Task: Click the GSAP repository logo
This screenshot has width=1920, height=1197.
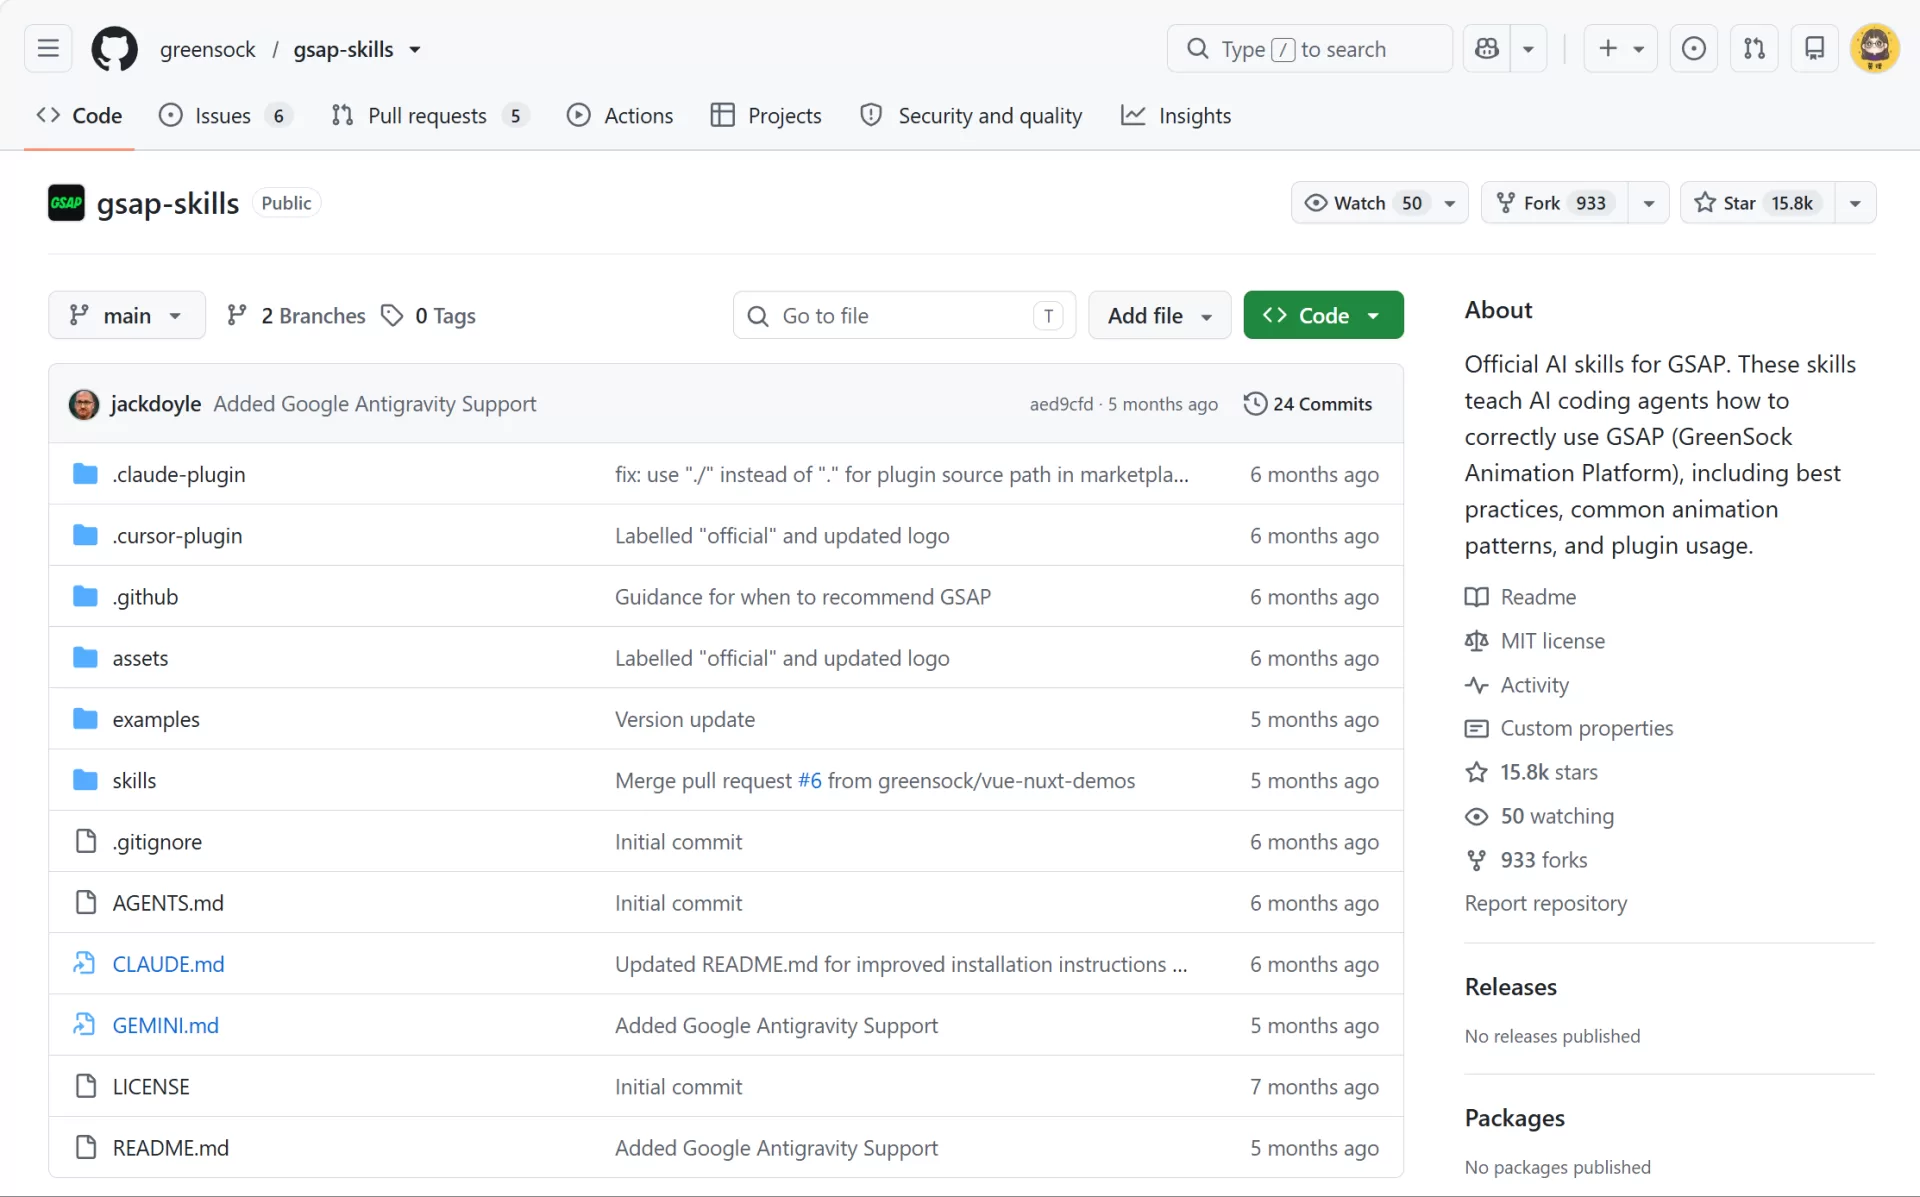Action: pos(66,203)
